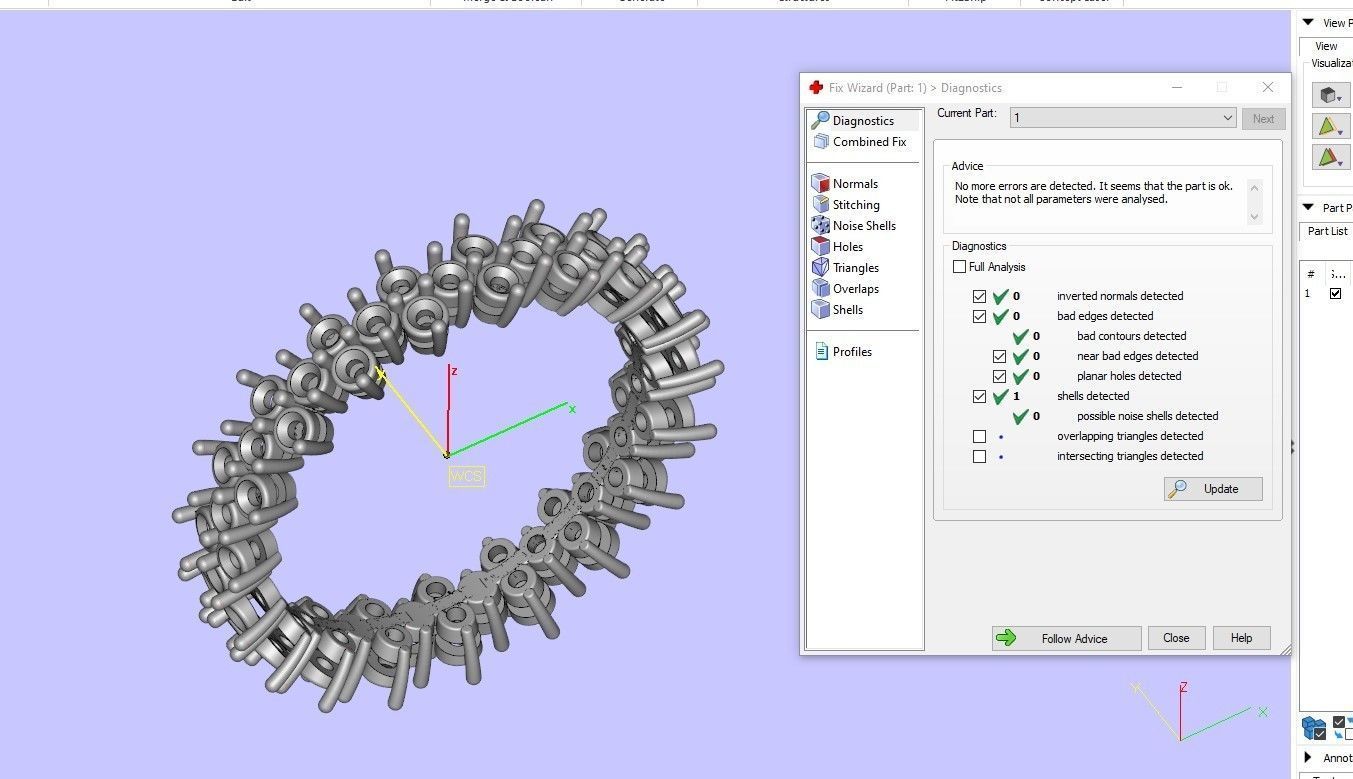This screenshot has height=779, width=1353.
Task: Go to the Normals fixing page
Action: tap(855, 184)
